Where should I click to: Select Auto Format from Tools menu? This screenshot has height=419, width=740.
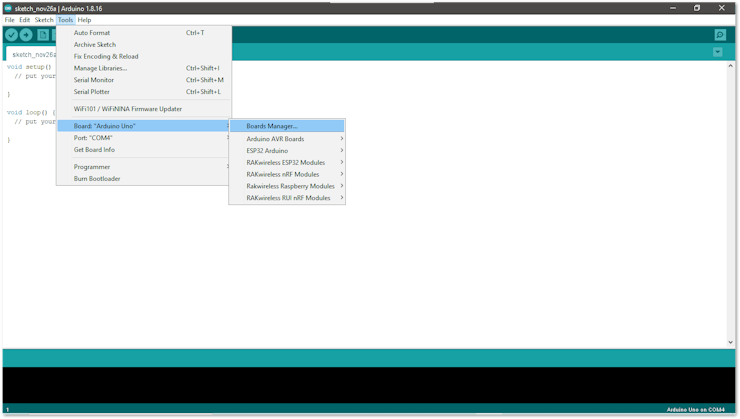coord(144,33)
